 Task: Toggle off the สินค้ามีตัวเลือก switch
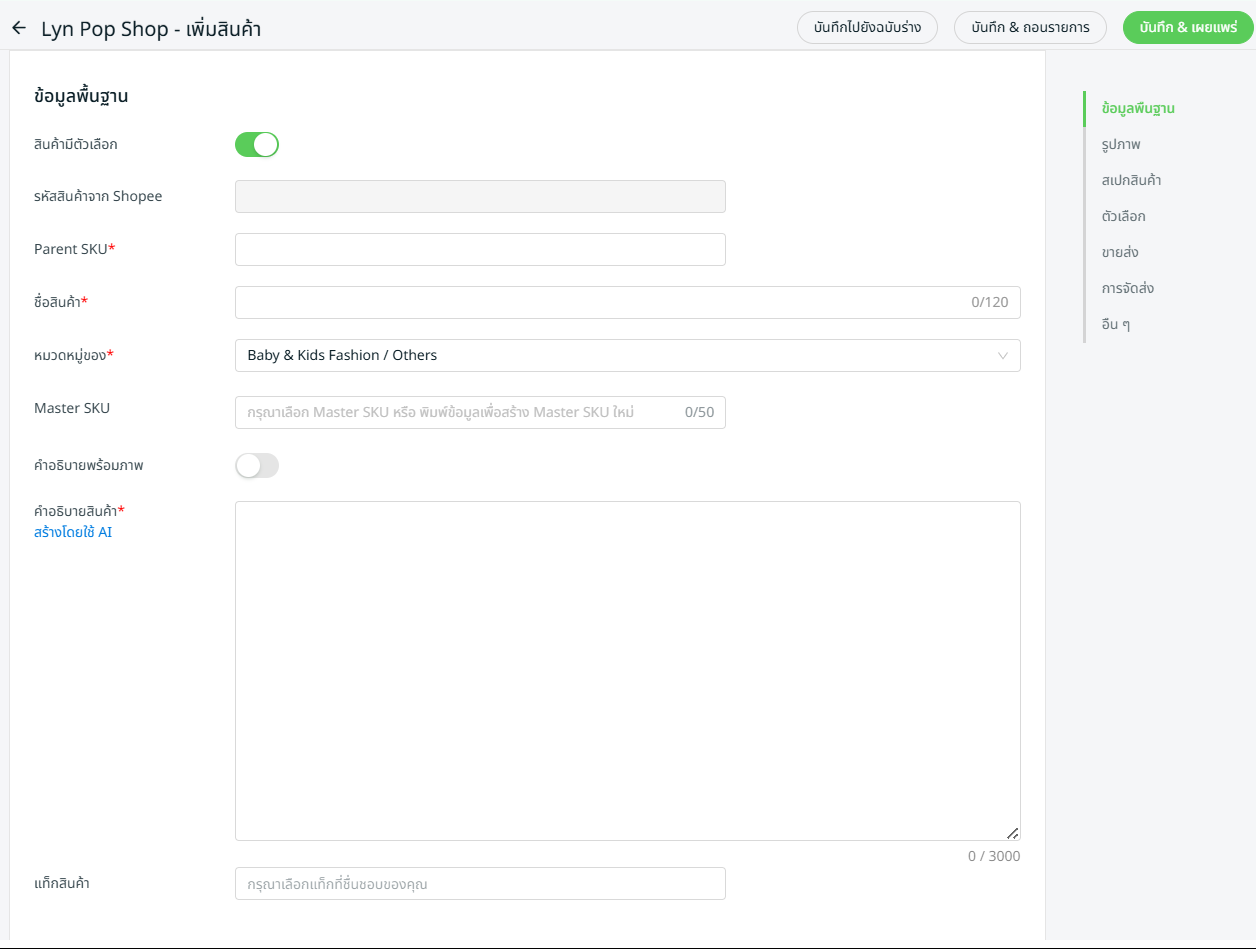pos(257,145)
